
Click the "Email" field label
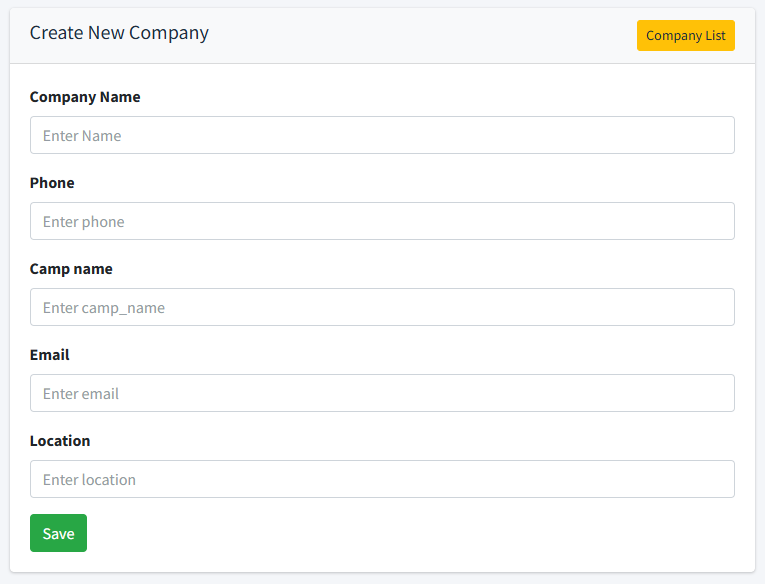[x=50, y=355]
